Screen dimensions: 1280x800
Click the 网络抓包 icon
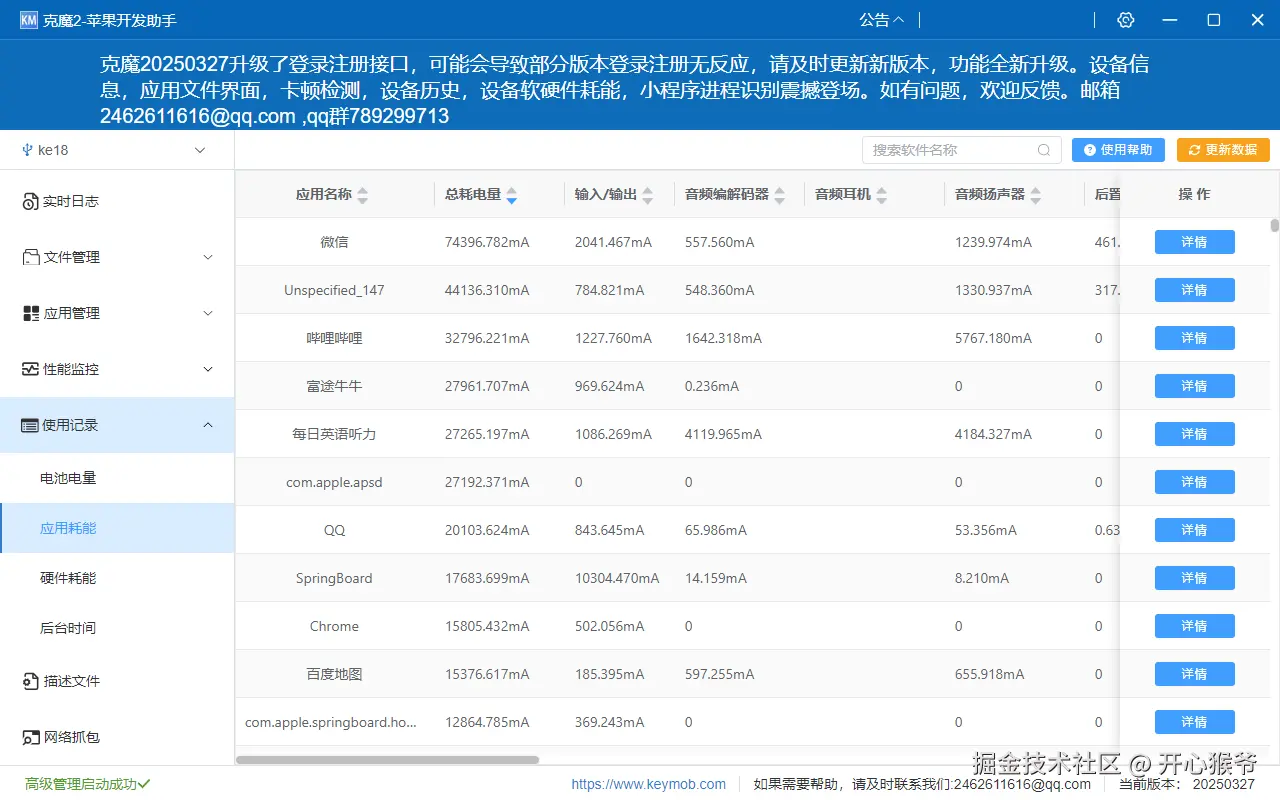point(31,737)
